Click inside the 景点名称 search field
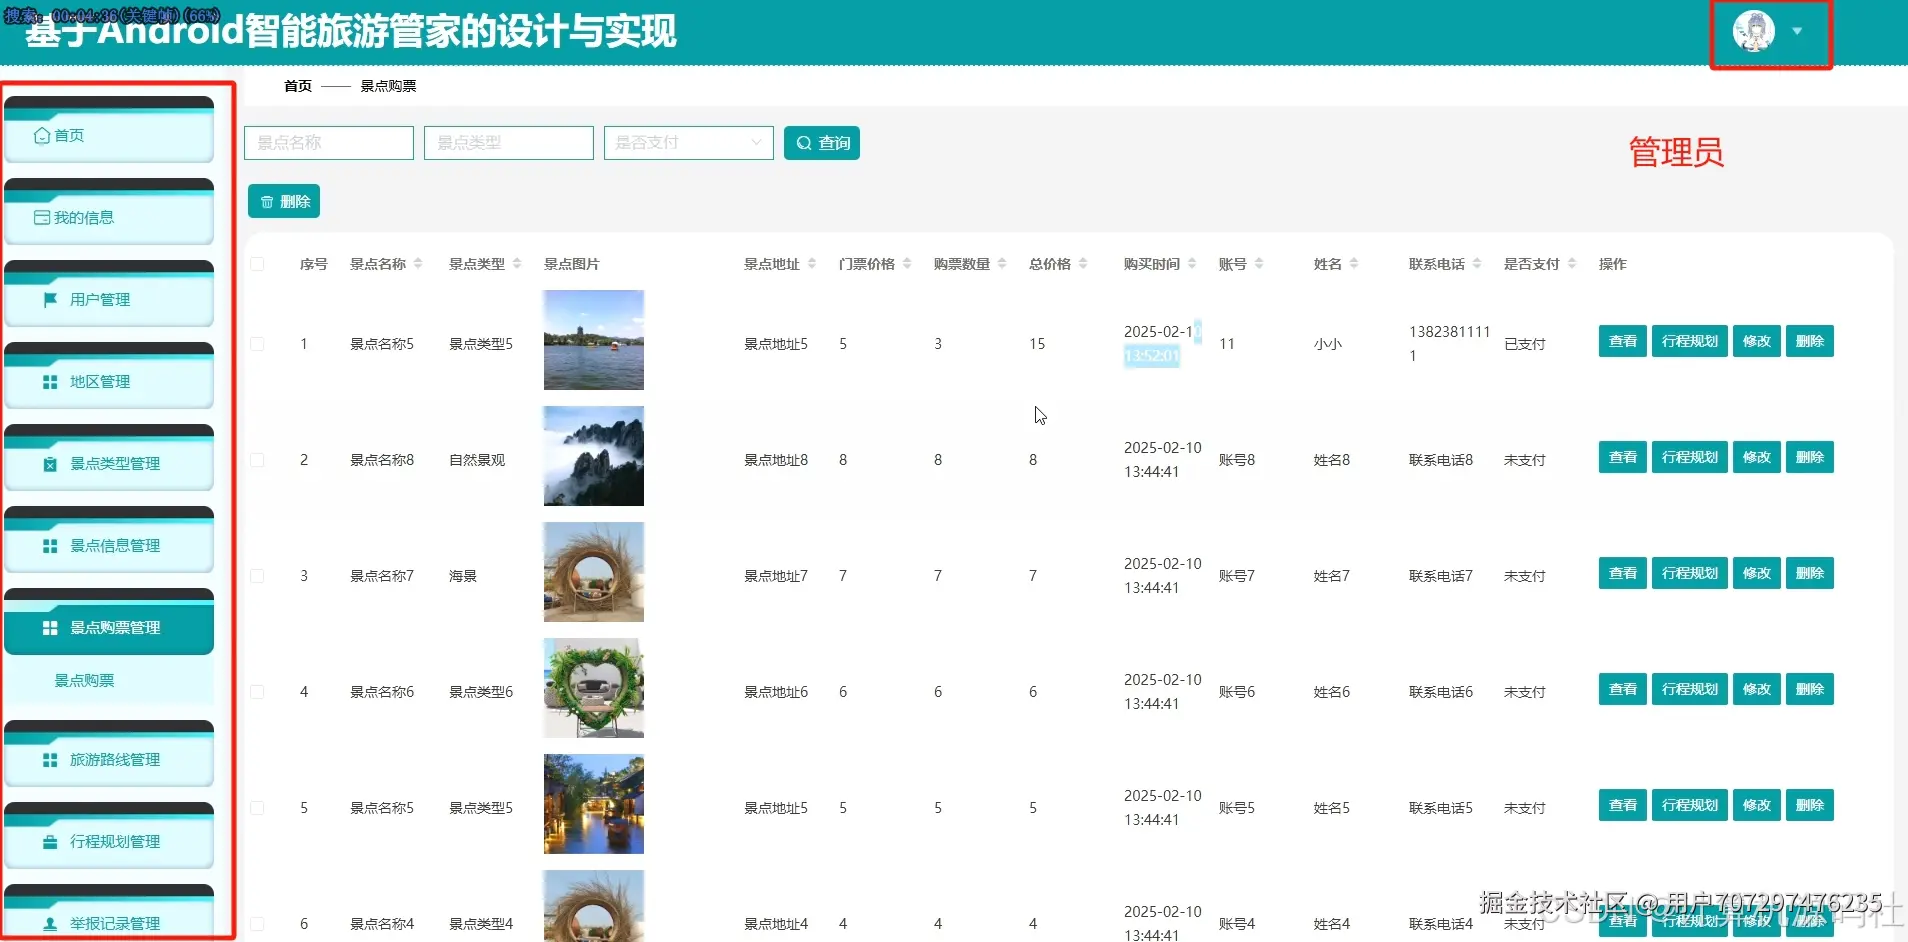Image resolution: width=1908 pixels, height=942 pixels. 328,142
